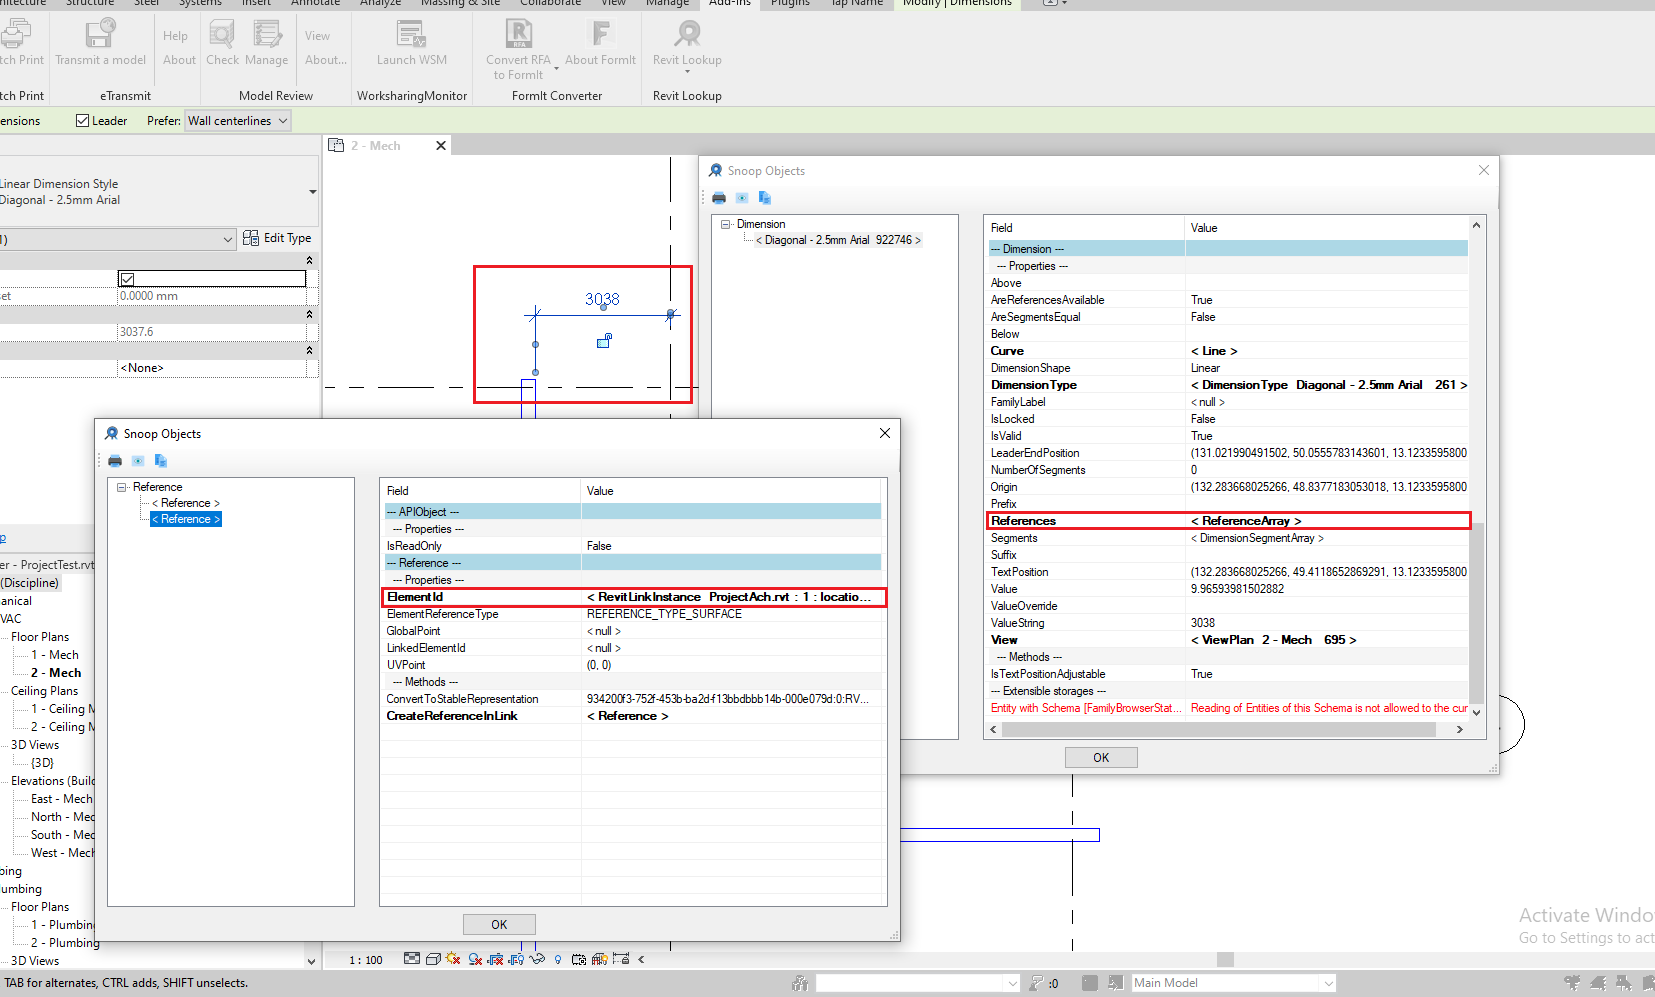The width and height of the screenshot is (1655, 997).
Task: Select the 2 - Mech view tab
Action: pyautogui.click(x=376, y=146)
